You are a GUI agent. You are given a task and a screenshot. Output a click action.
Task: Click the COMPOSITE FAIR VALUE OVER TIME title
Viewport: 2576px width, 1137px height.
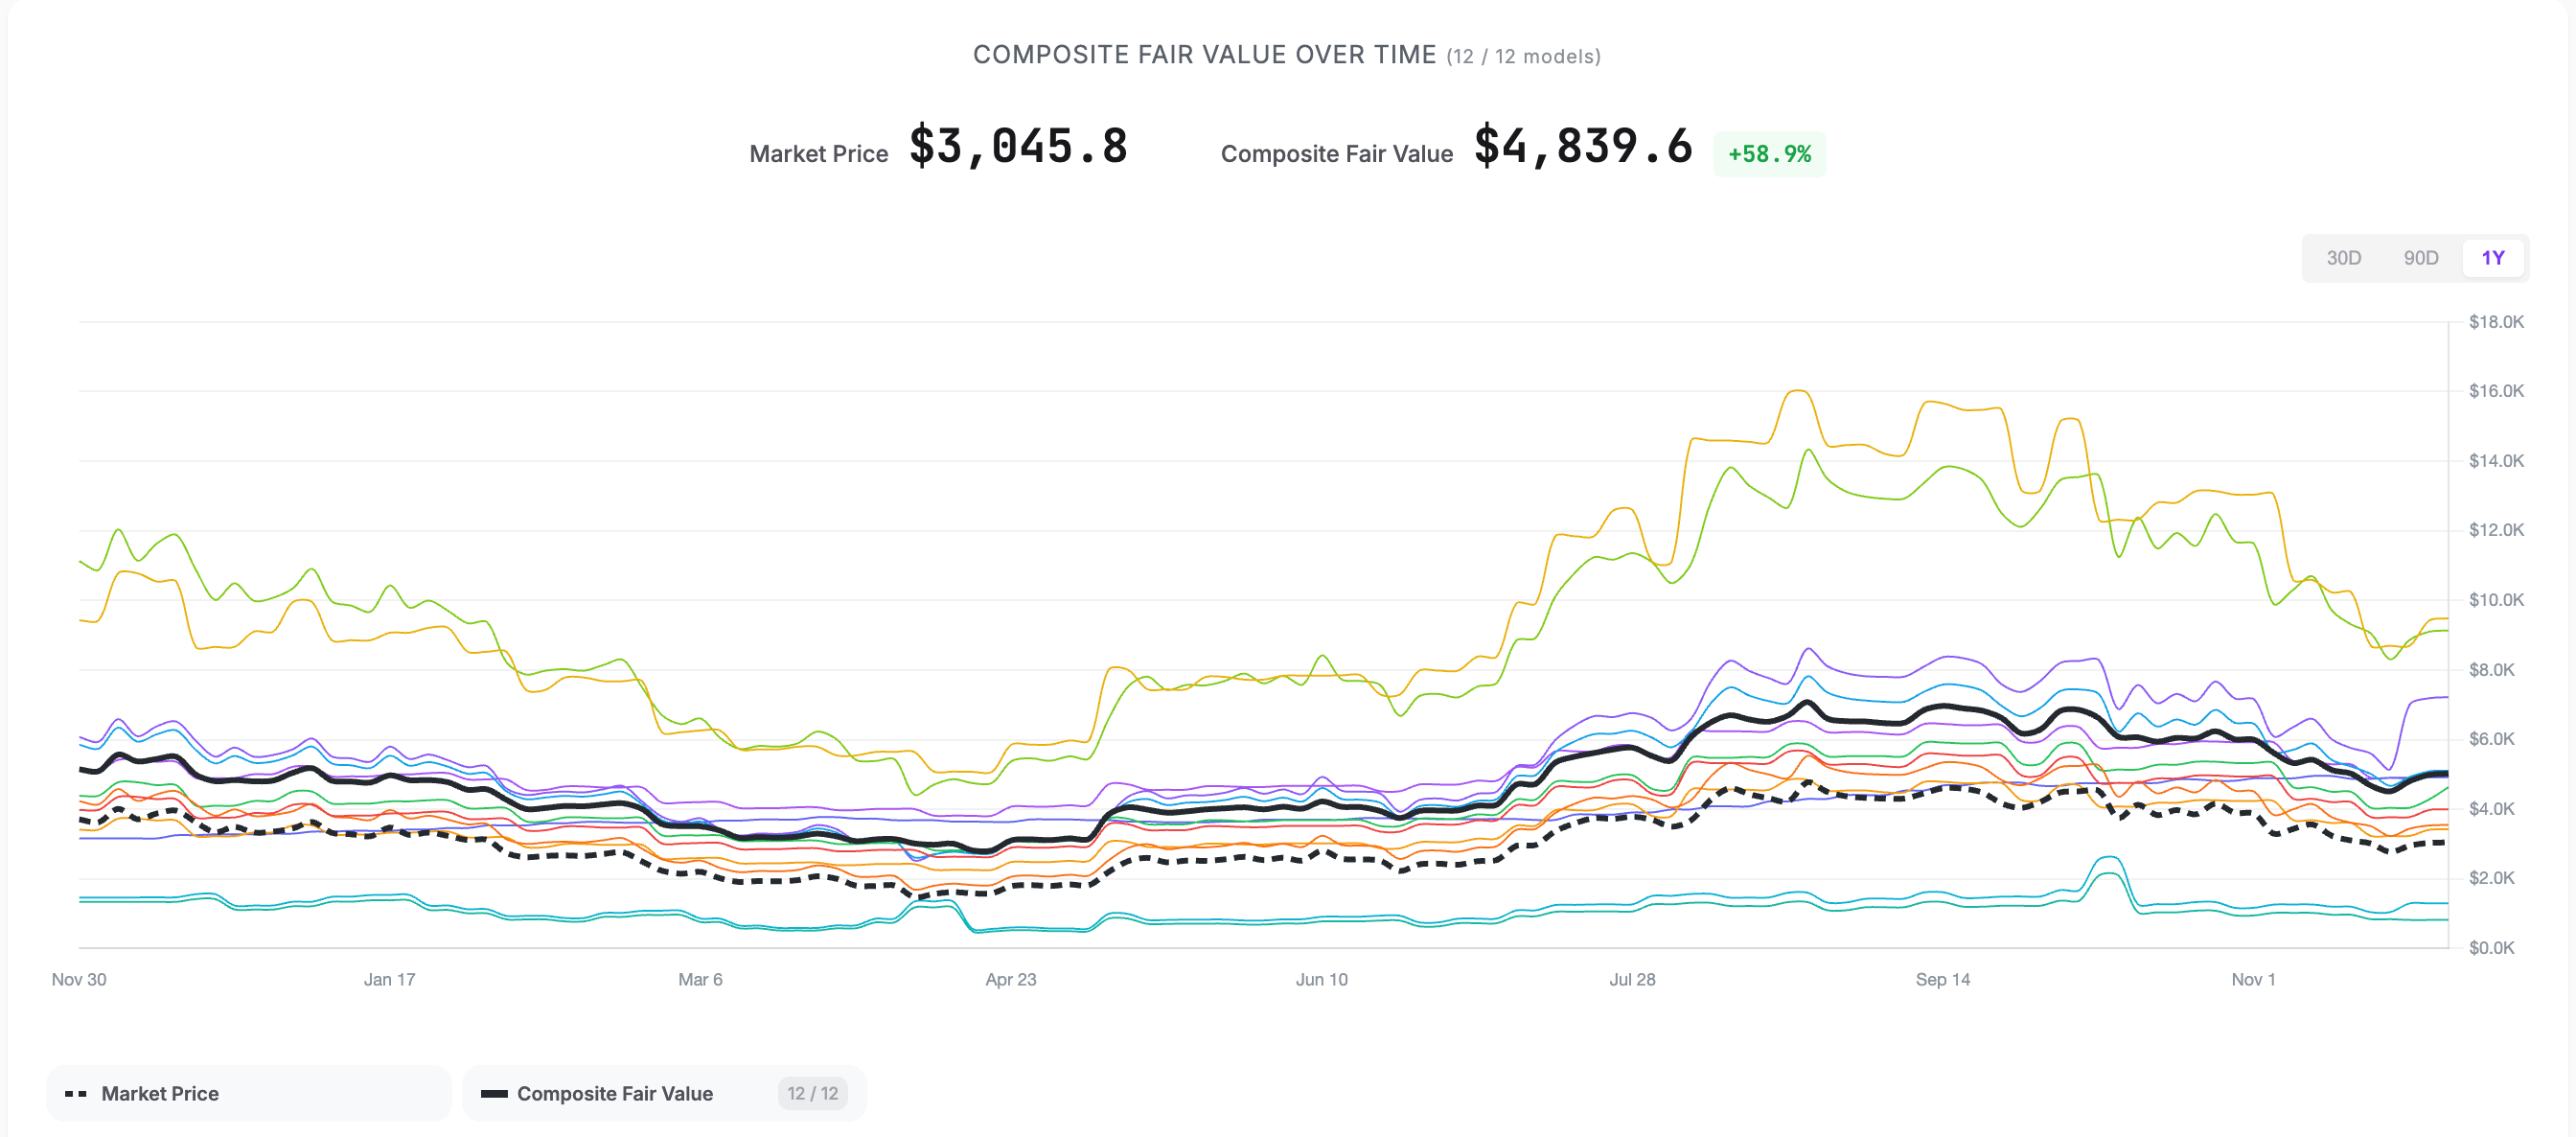point(1204,55)
